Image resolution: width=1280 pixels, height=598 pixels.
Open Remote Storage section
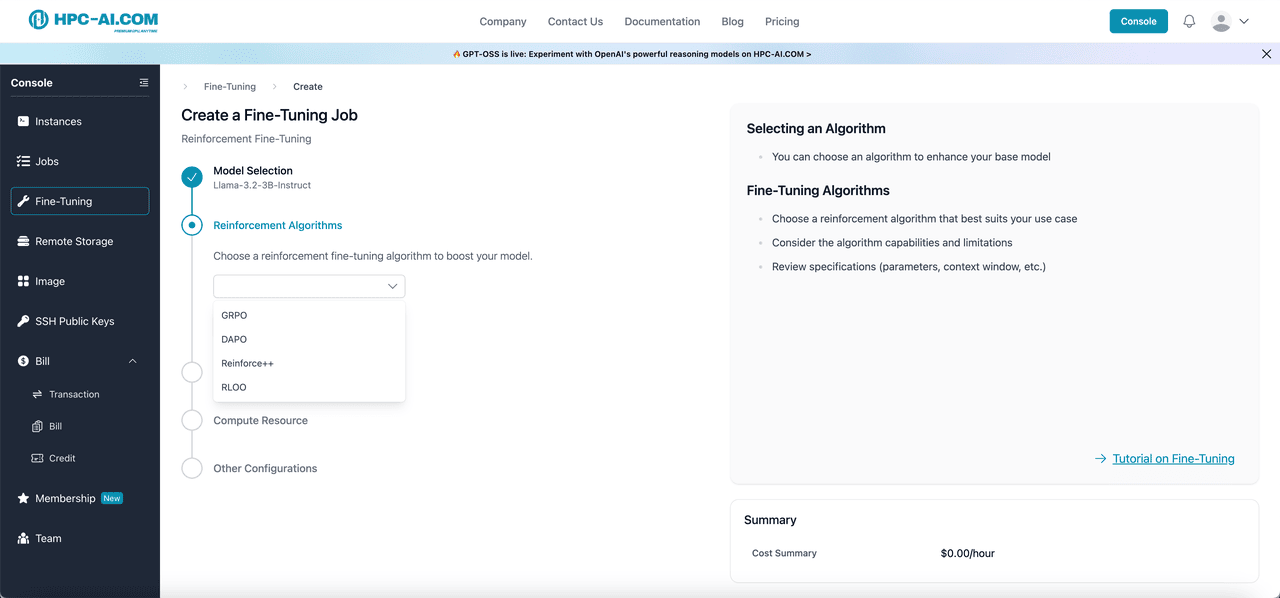pos(74,242)
